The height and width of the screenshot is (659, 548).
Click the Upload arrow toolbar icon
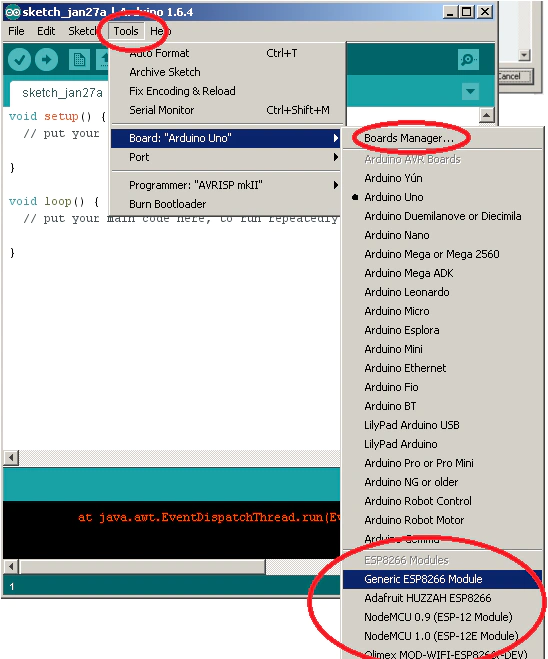coord(46,60)
